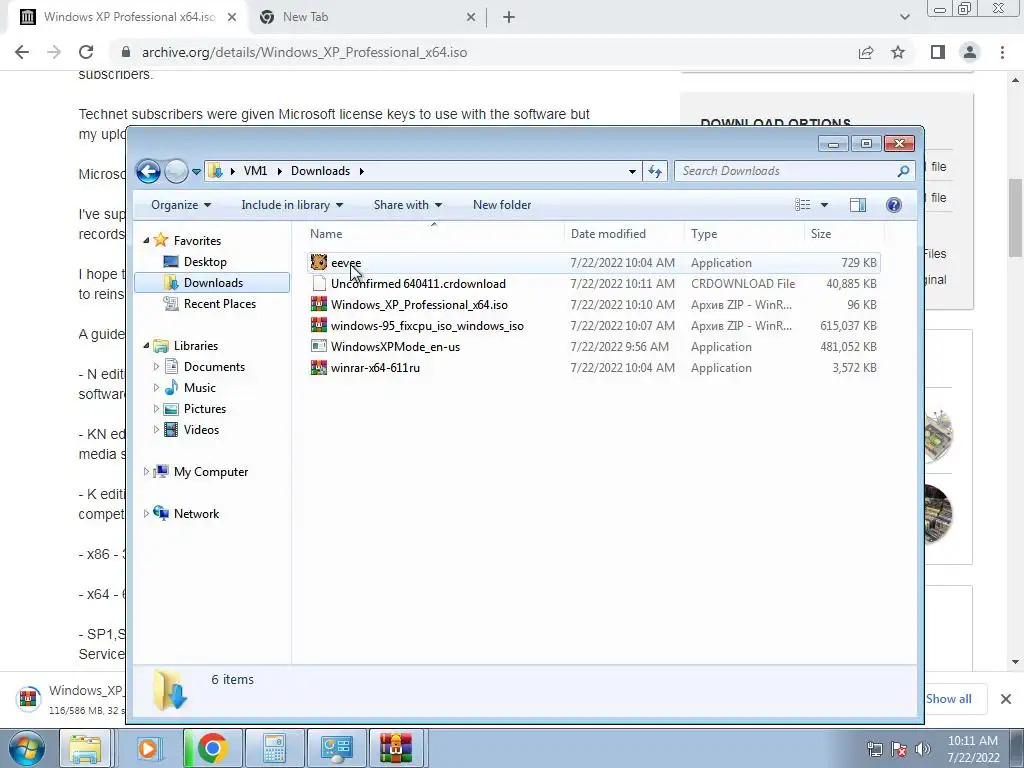1024x768 pixels.
Task: Open Chrome tab search dropdown
Action: [904, 17]
